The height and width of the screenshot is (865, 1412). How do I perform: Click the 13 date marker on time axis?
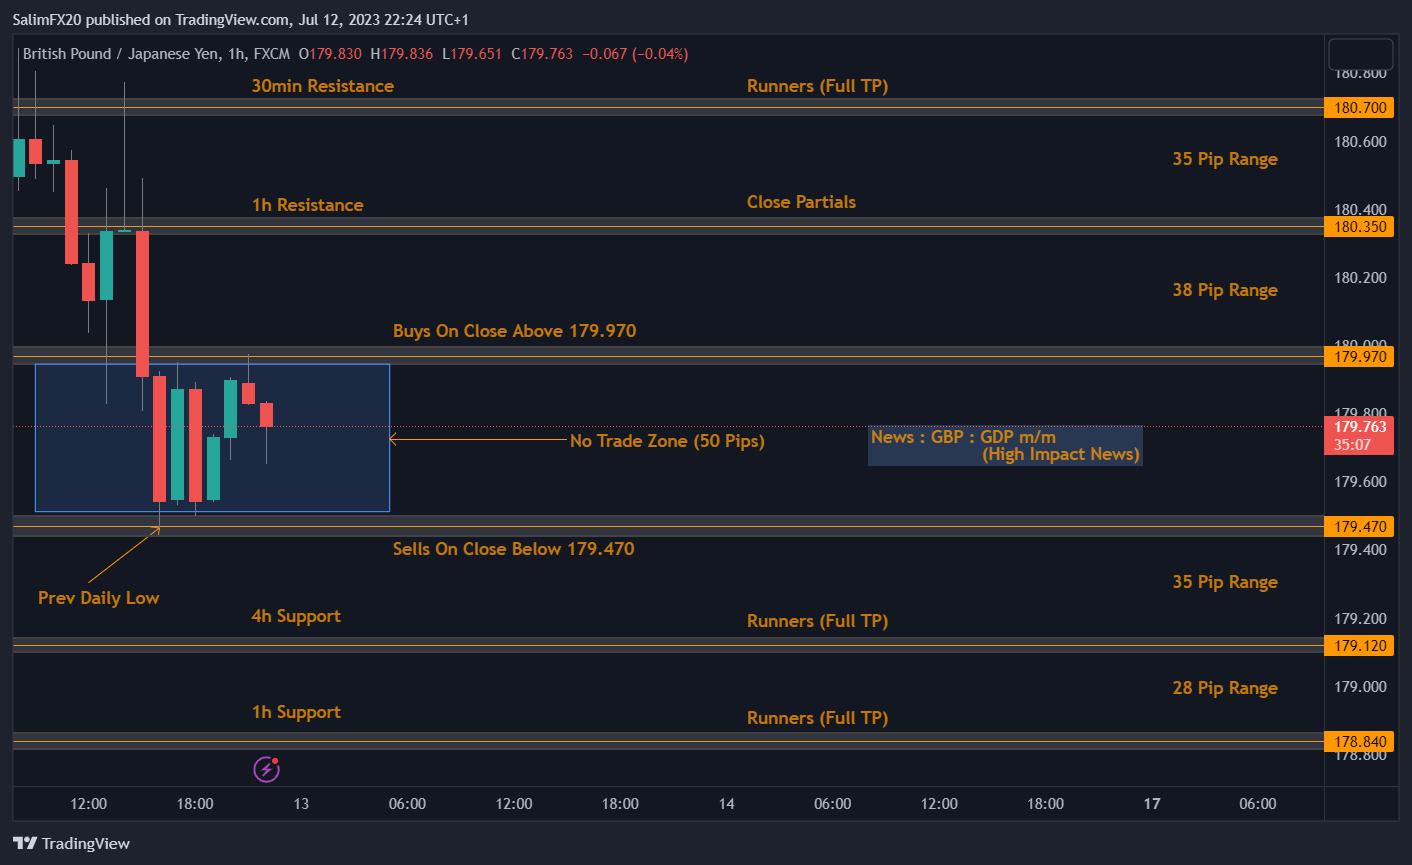point(301,804)
